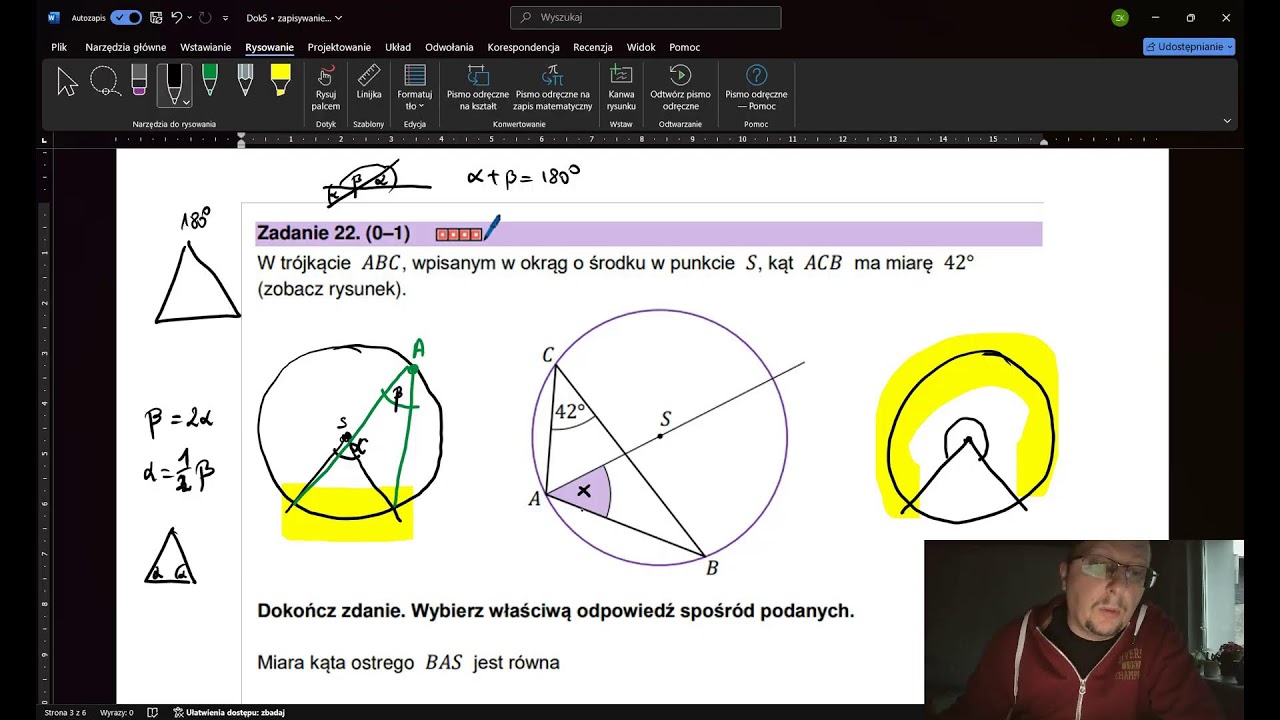Click the ink pen icon beside Zadanie 22

(492, 229)
